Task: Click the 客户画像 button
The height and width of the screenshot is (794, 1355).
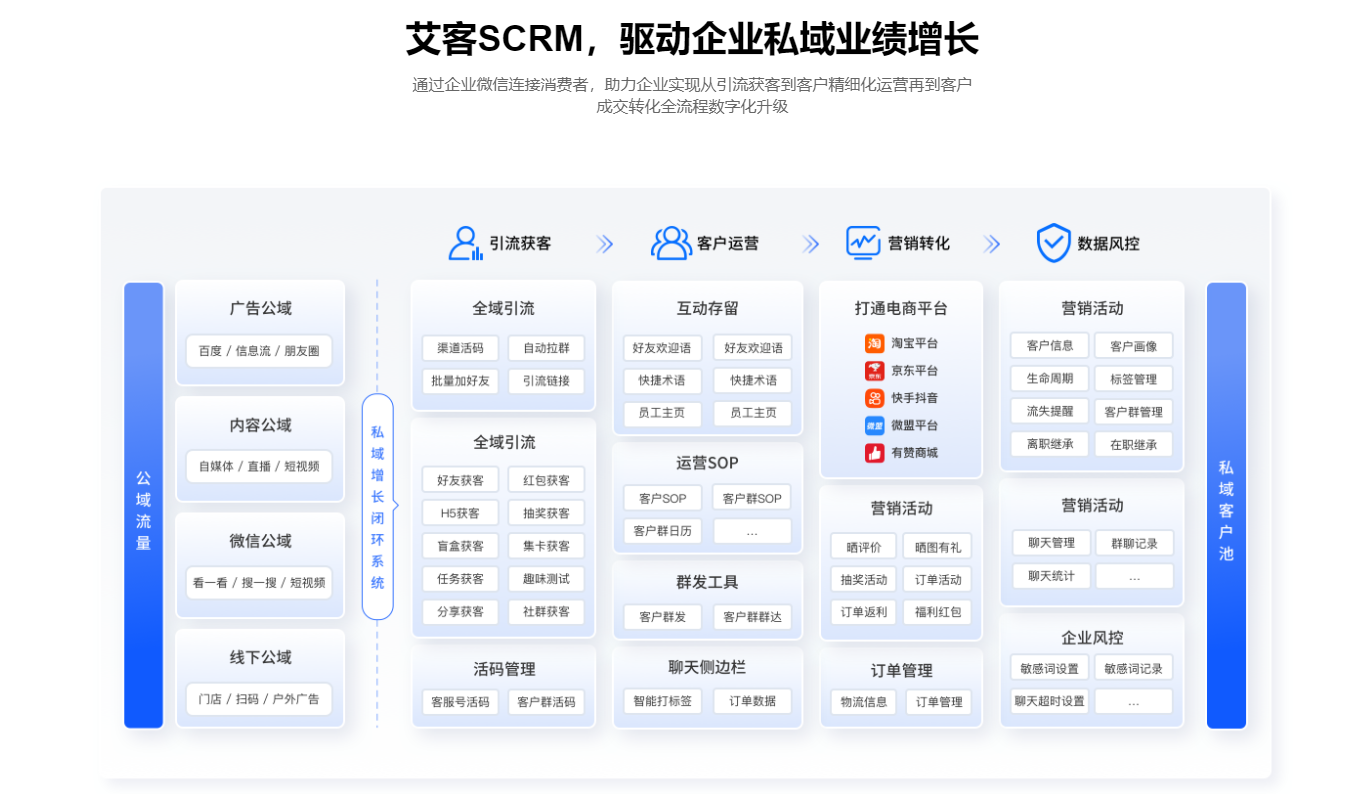Action: point(1133,345)
